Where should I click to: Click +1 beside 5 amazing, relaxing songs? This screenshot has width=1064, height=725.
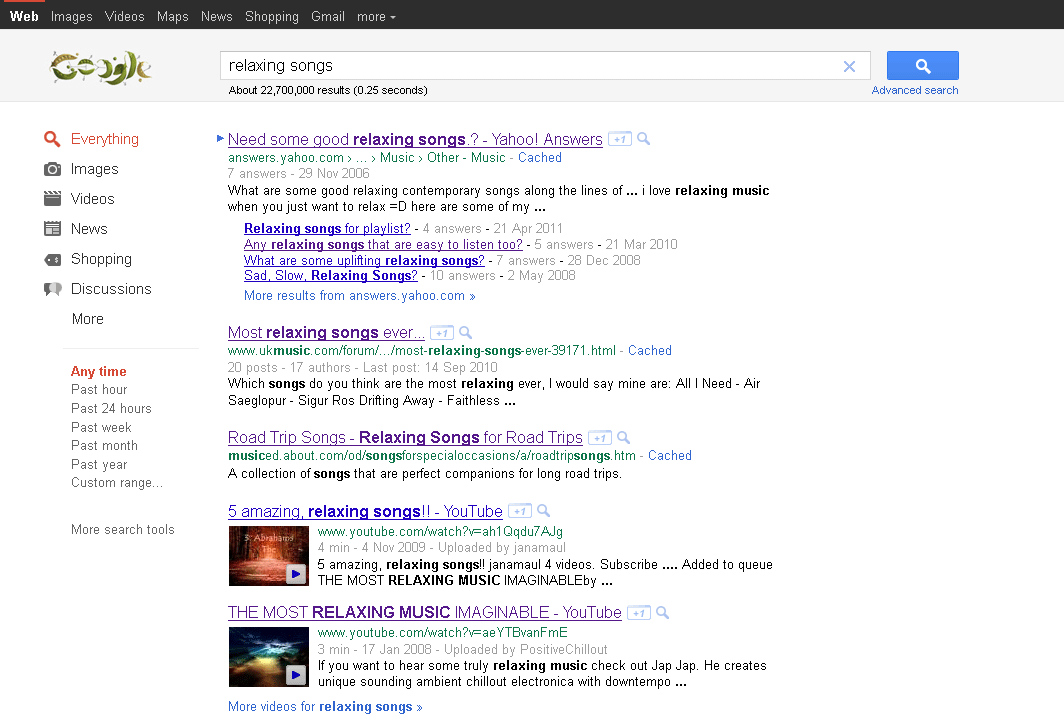click(520, 511)
